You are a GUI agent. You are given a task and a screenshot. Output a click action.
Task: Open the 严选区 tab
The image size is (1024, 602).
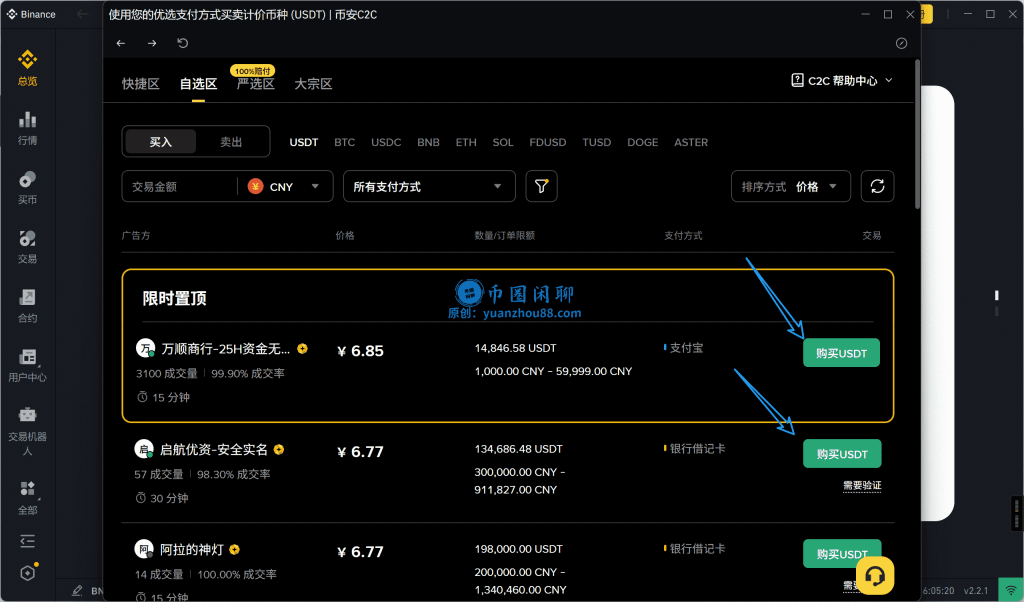[255, 84]
